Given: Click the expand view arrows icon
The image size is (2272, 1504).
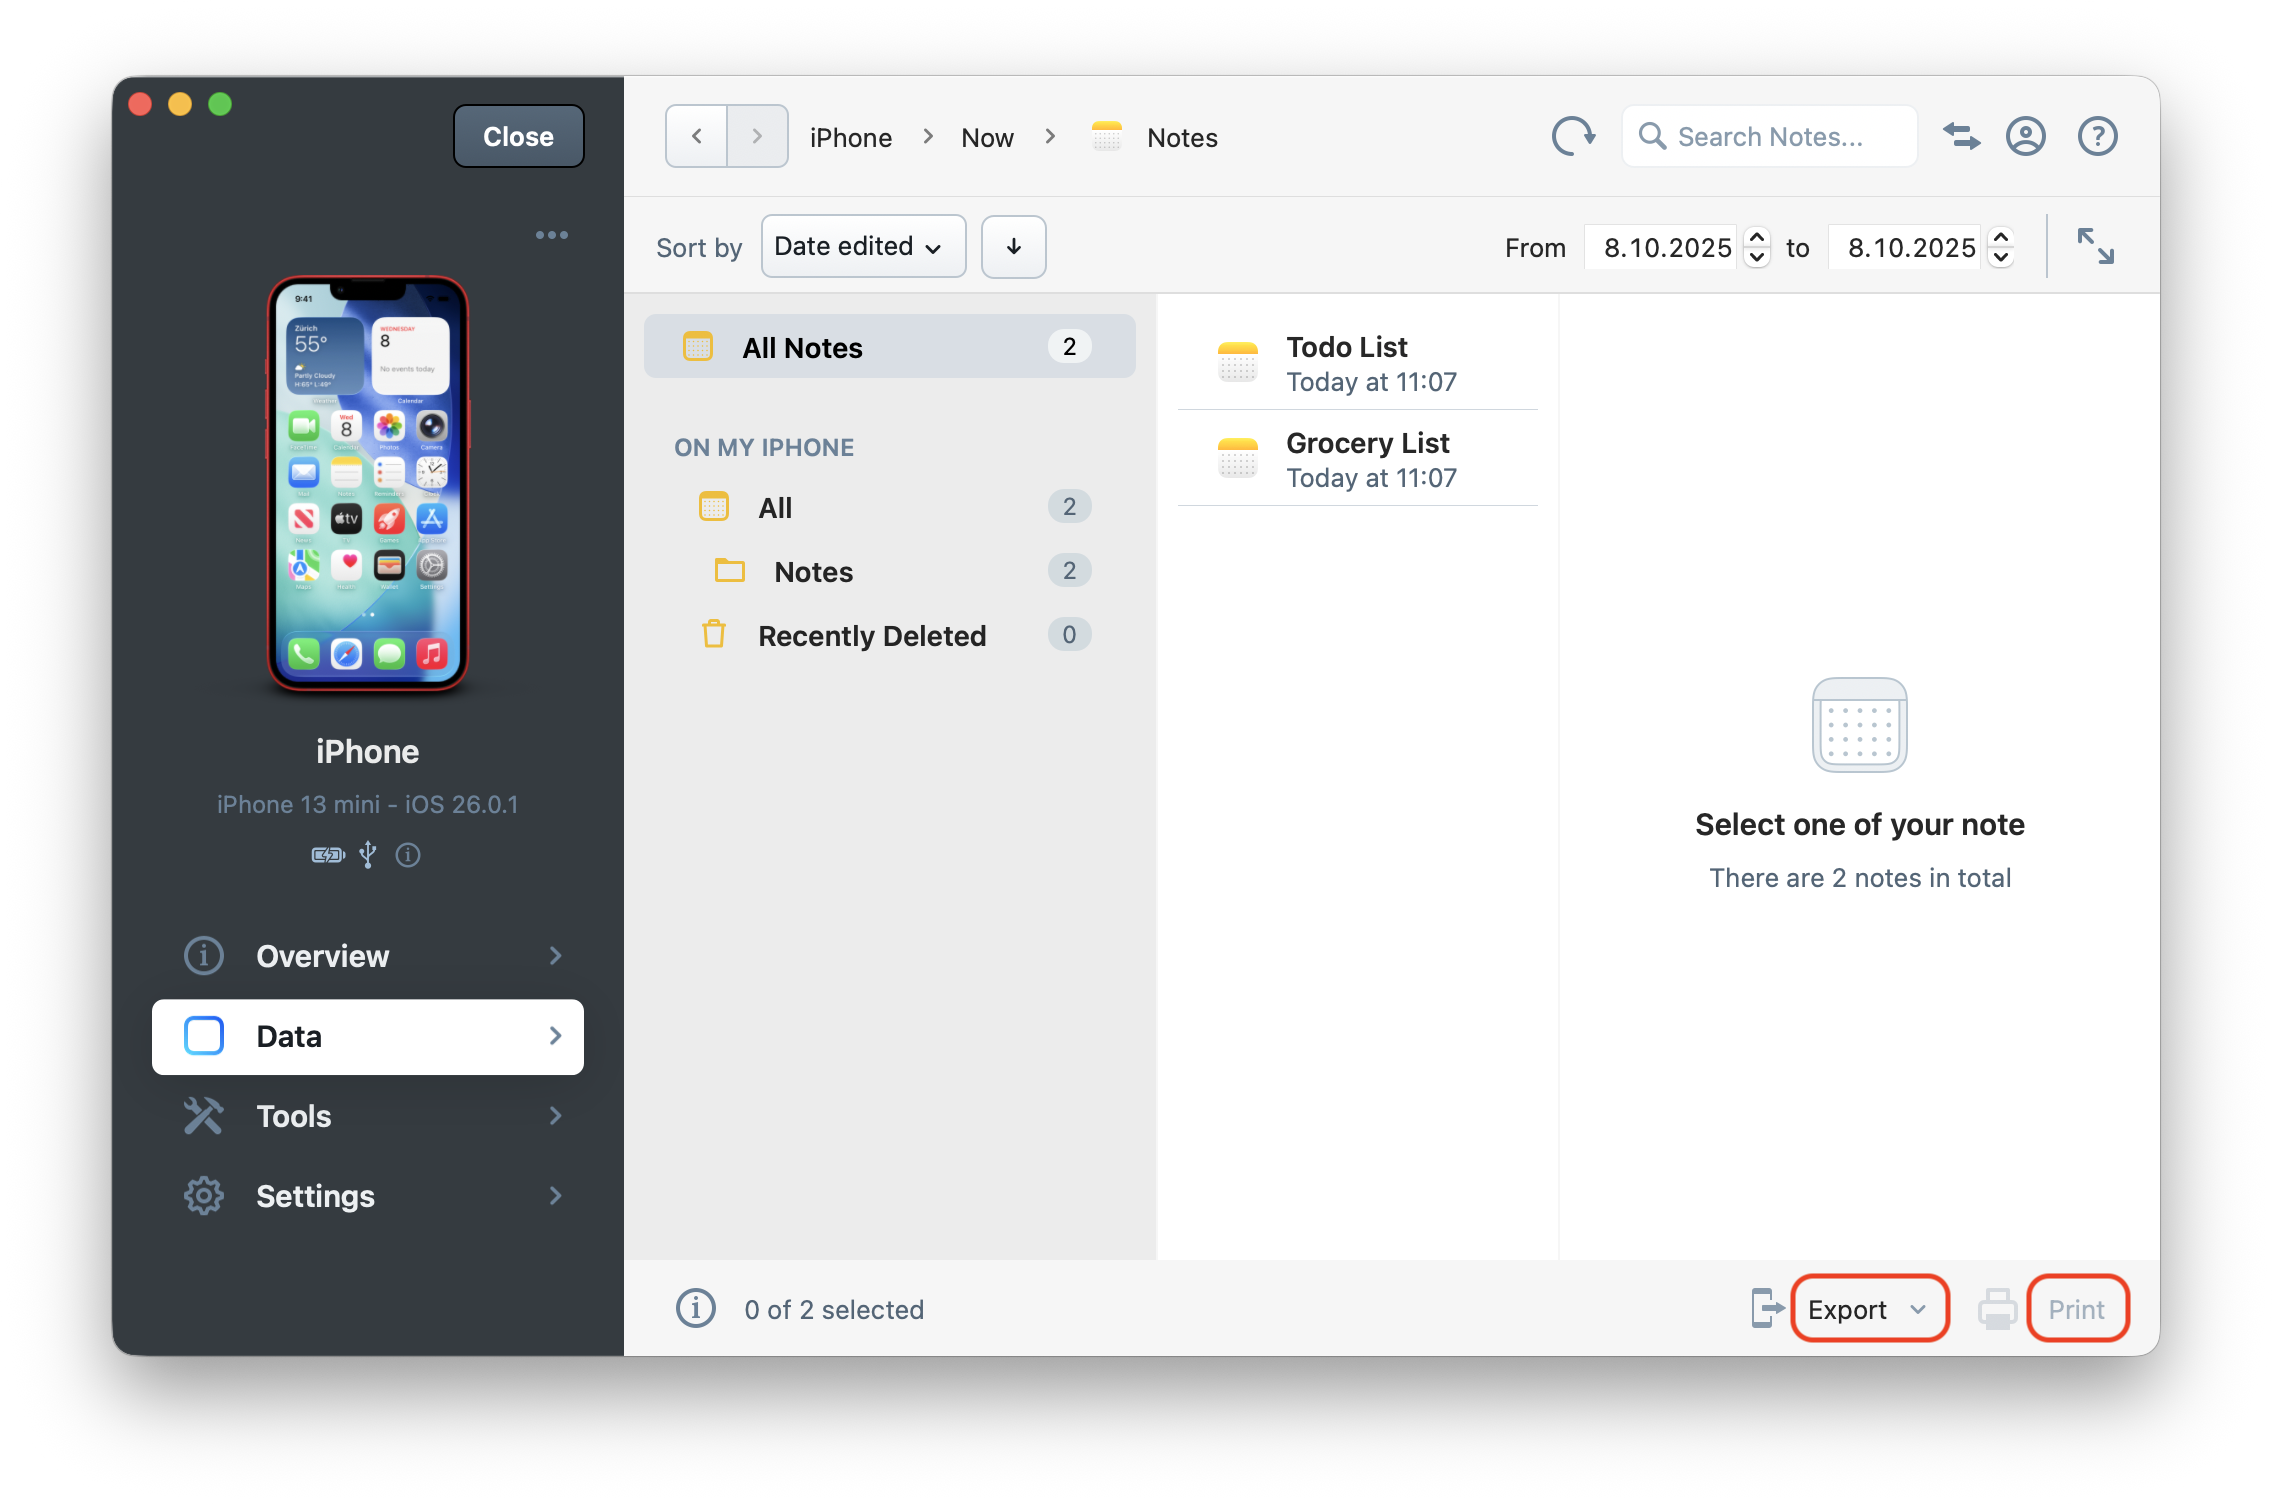Looking at the screenshot, I should pos(2095,246).
